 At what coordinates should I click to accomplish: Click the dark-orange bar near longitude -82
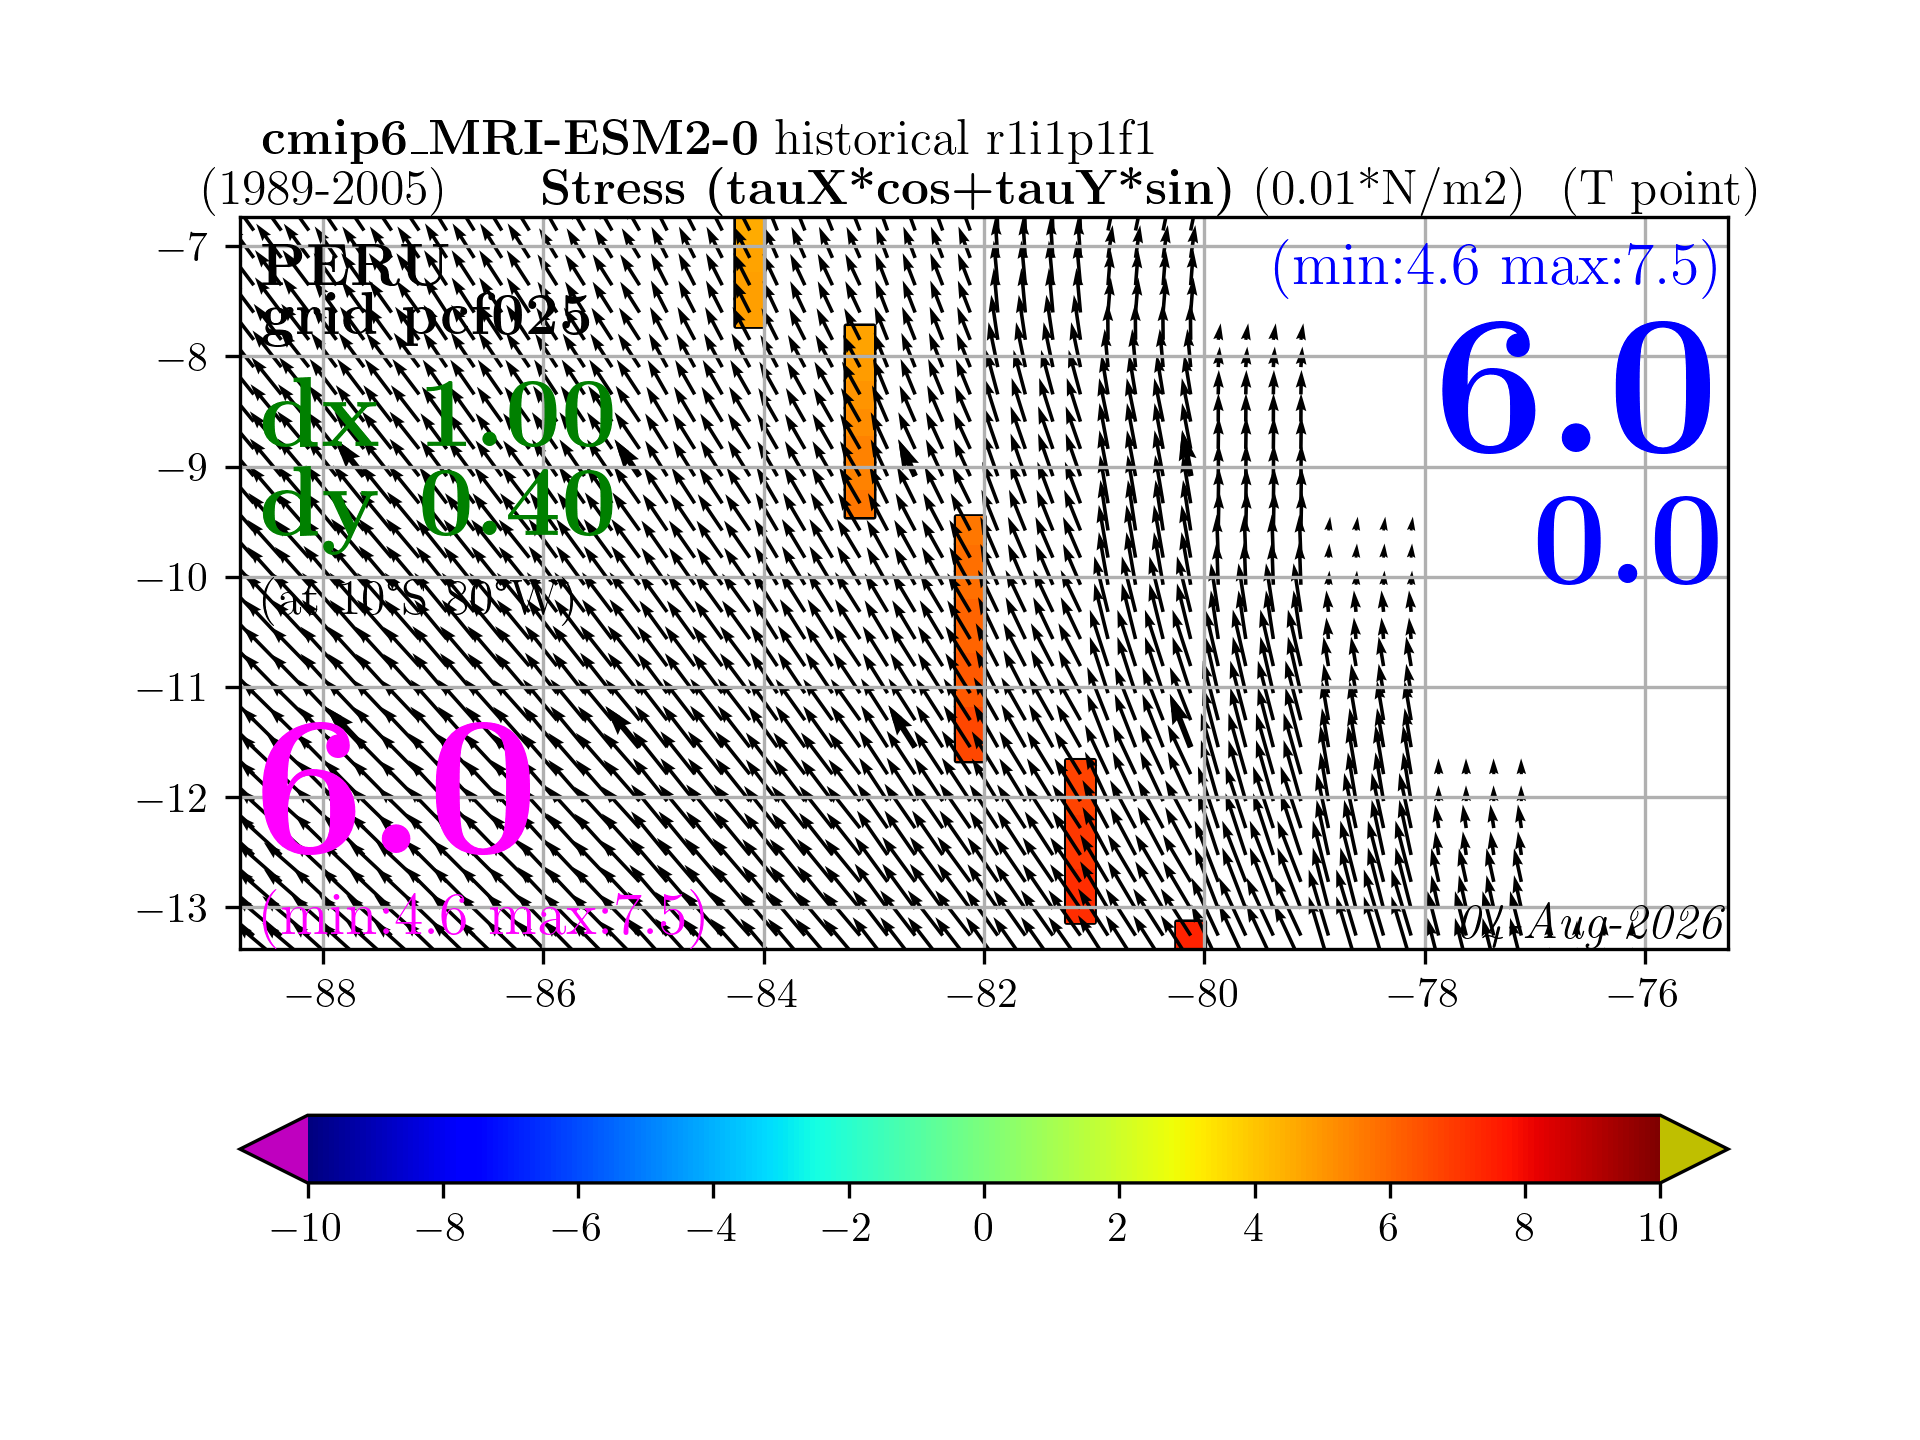coord(969,639)
